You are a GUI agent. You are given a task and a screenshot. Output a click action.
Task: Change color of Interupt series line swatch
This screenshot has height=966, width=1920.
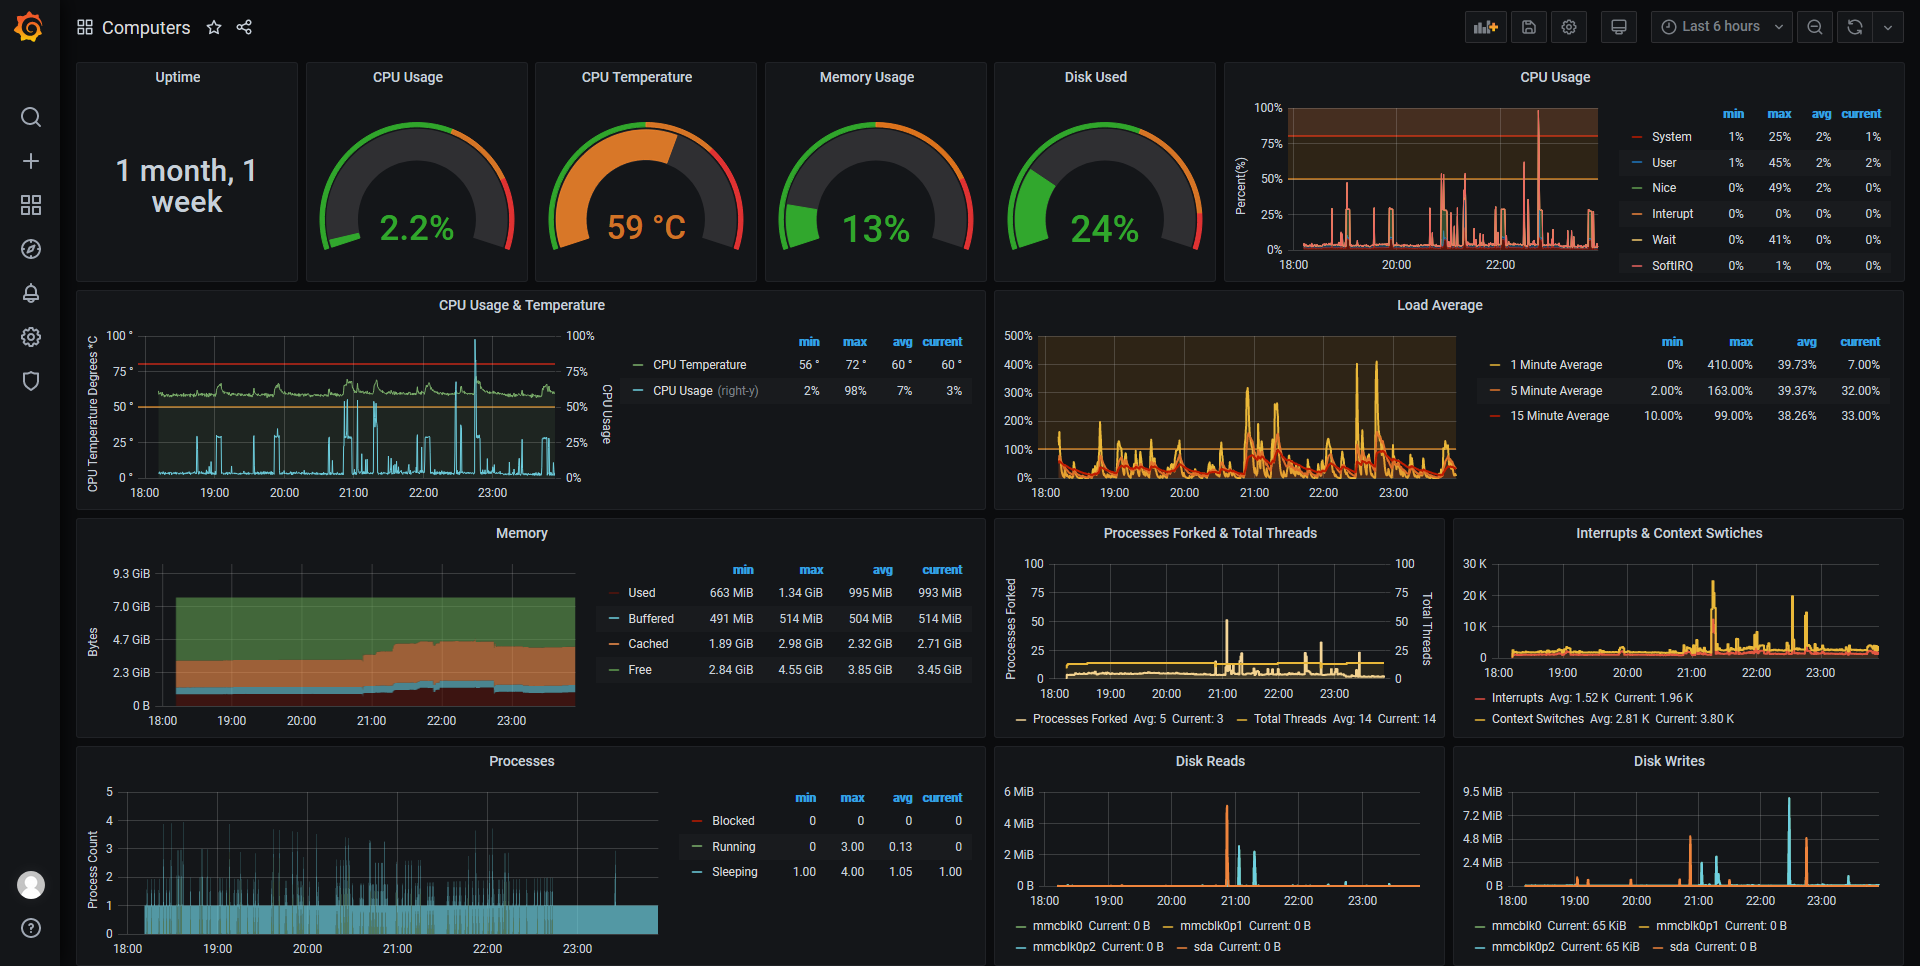[1637, 214]
